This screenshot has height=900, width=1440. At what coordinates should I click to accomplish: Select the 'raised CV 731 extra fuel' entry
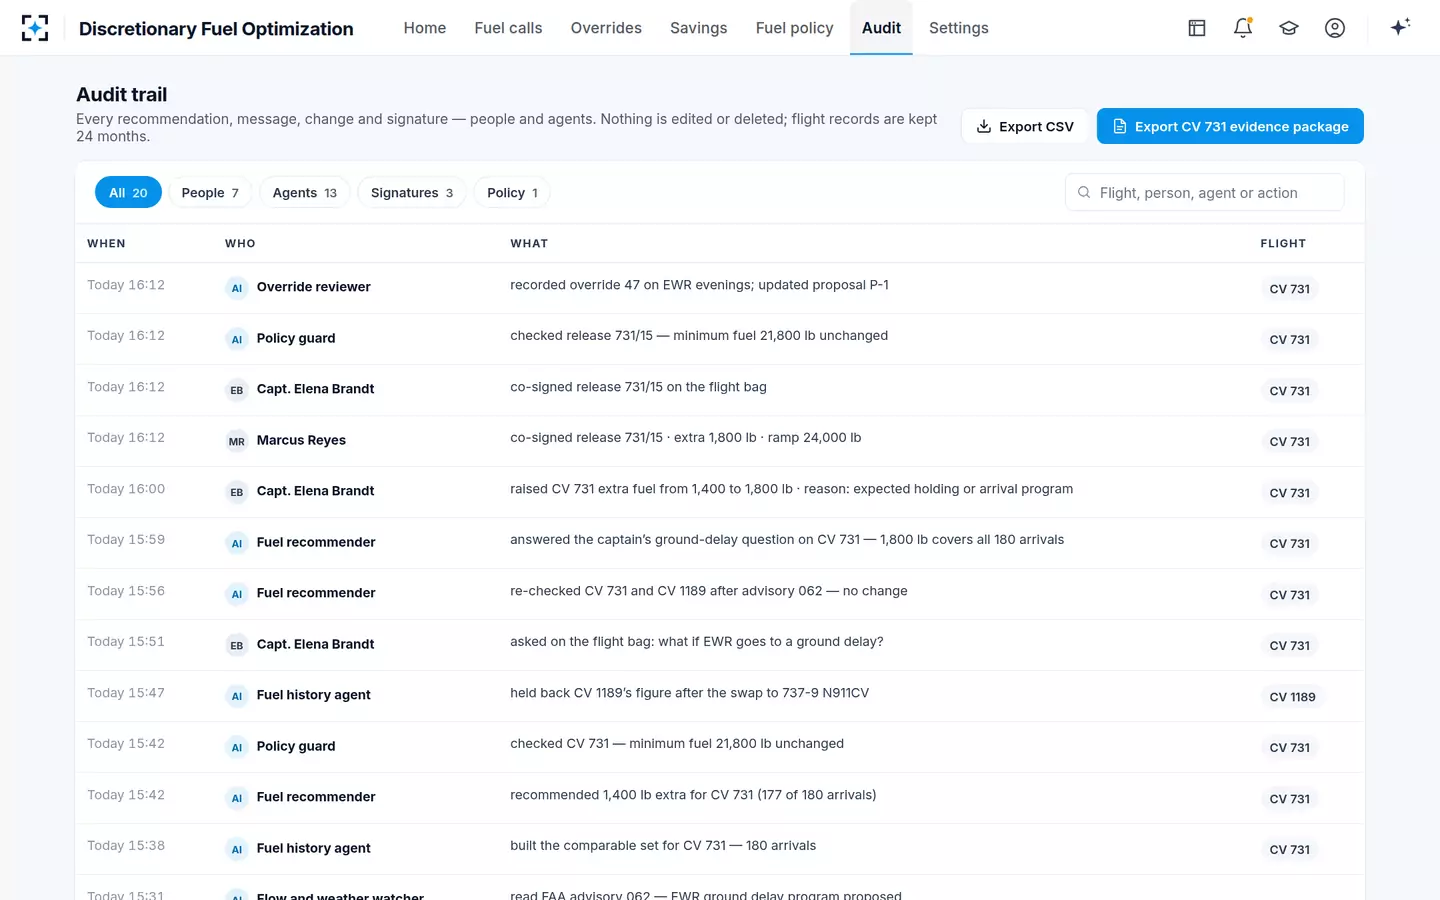click(x=791, y=489)
